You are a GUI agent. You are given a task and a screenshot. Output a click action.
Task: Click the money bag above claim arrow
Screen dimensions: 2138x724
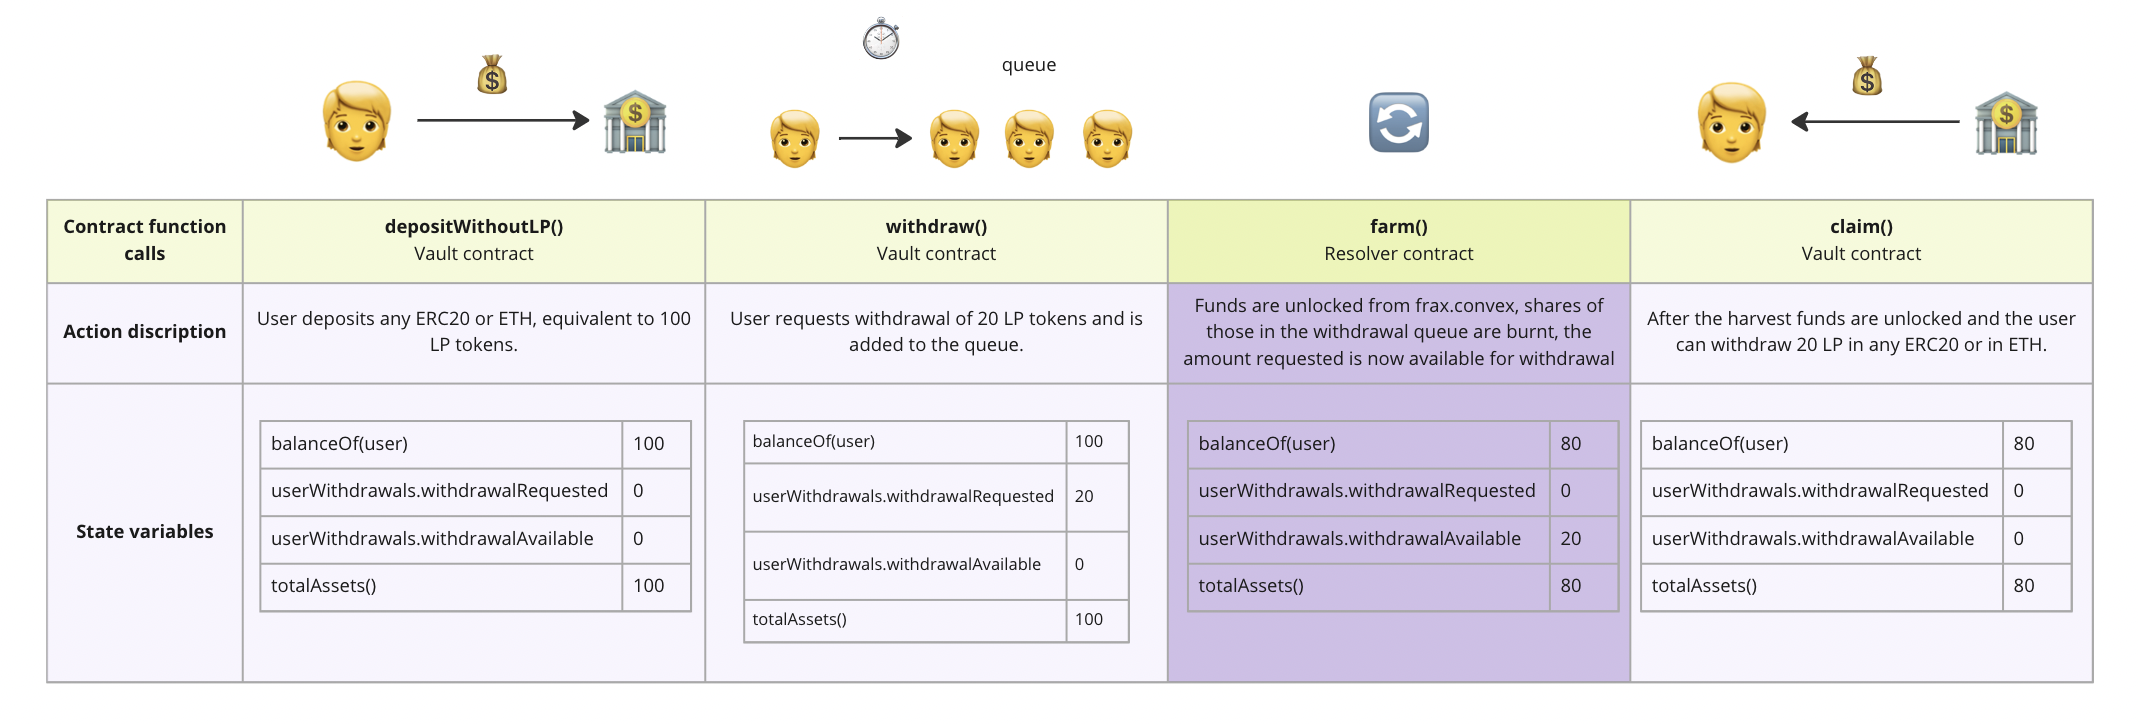1867,76
